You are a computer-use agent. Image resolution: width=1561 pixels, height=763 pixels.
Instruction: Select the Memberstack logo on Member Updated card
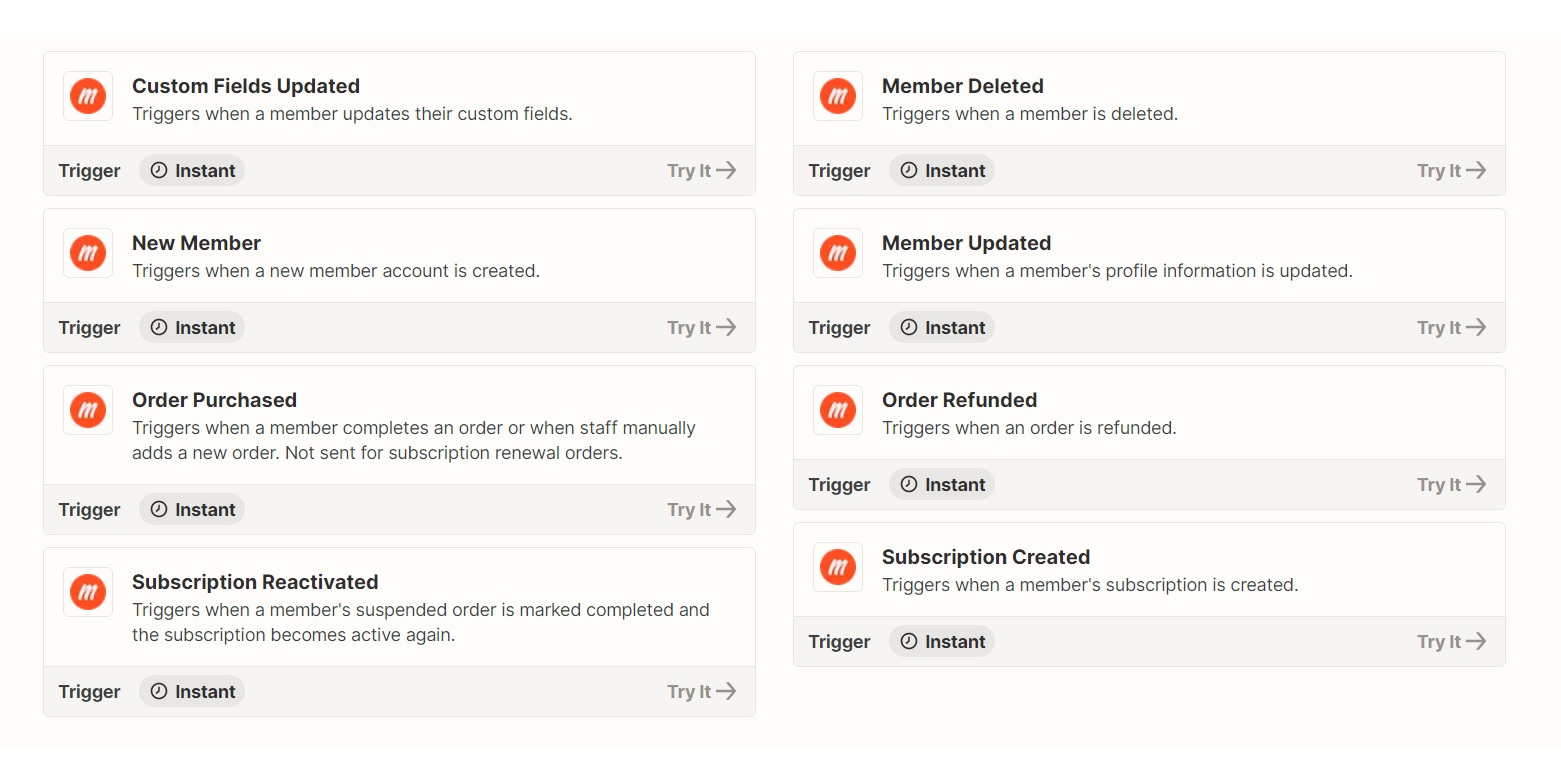837,253
